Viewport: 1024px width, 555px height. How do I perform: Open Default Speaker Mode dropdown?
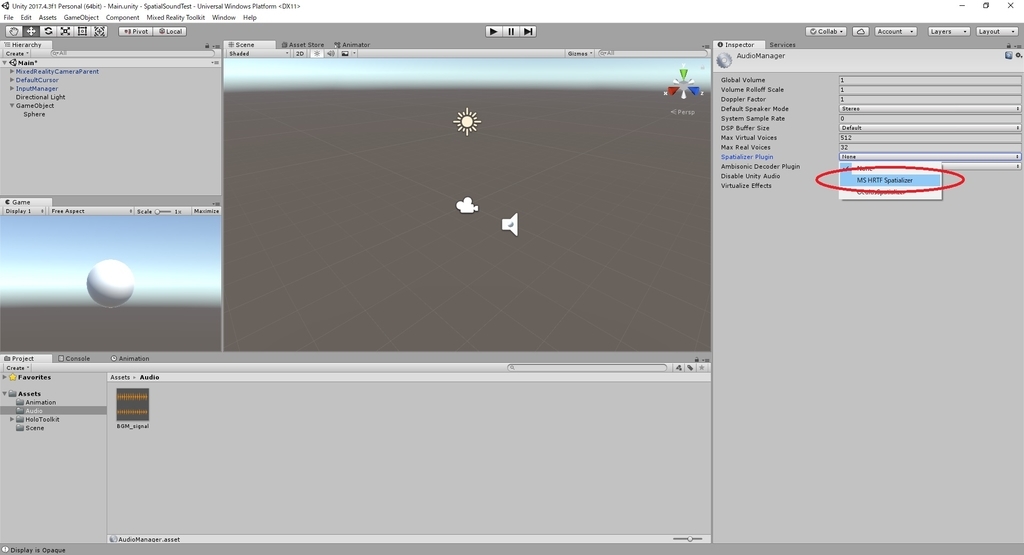pos(930,109)
